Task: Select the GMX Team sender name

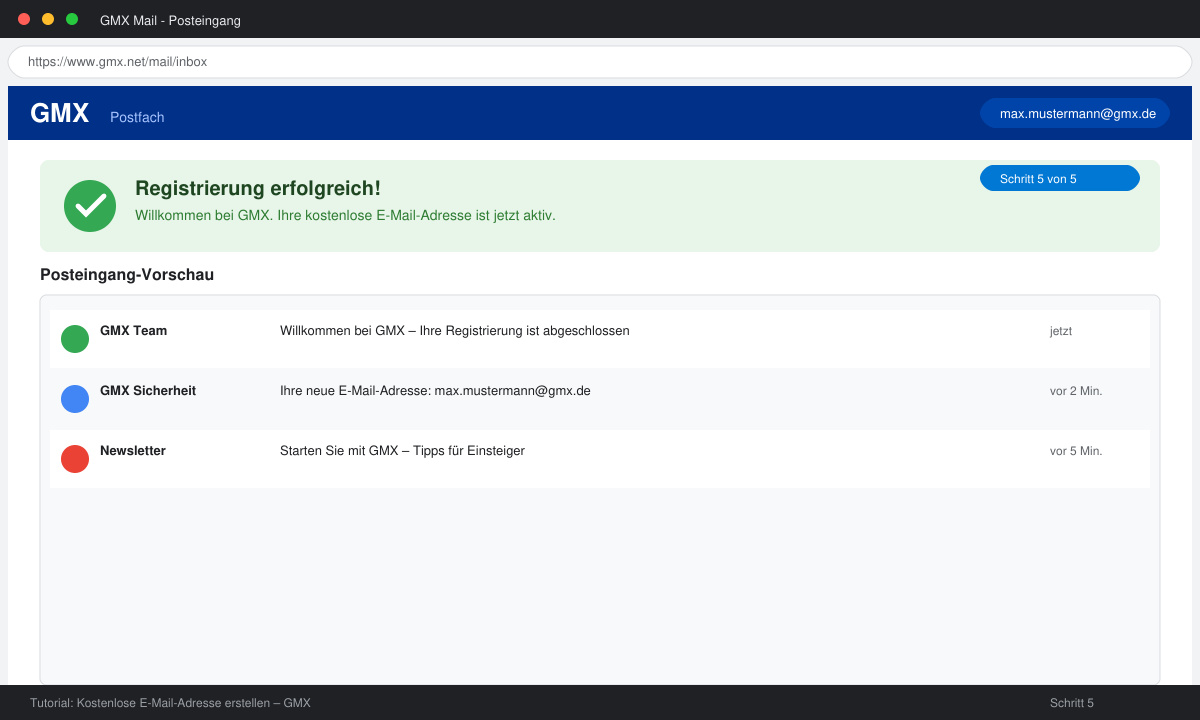Action: click(133, 331)
